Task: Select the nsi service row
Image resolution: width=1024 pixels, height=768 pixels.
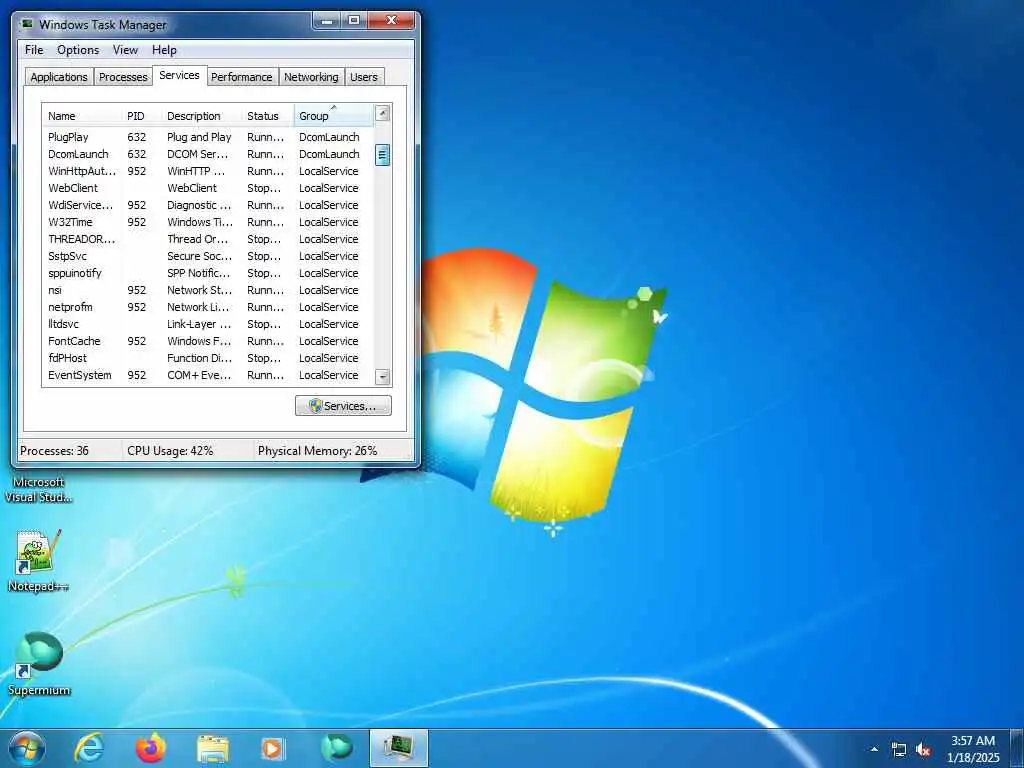Action: (208, 290)
